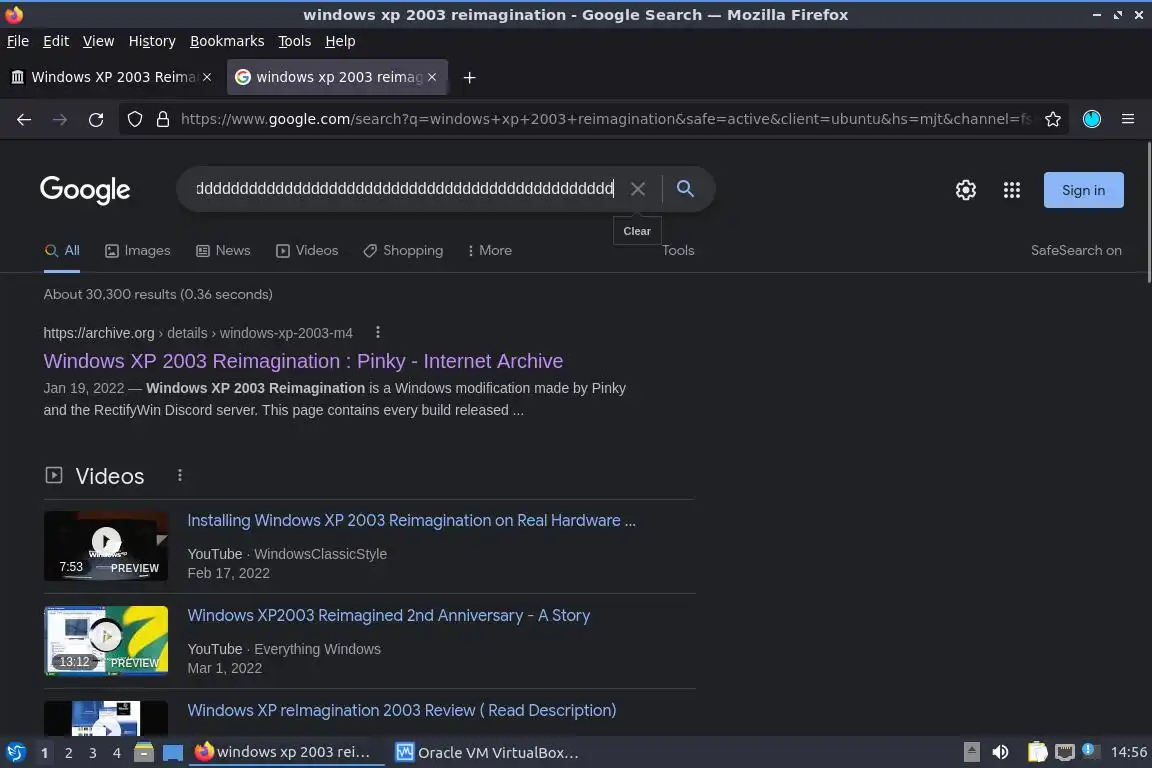The width and height of the screenshot is (1152, 768).
Task: Switch to Videos results tab
Action: coord(307,251)
